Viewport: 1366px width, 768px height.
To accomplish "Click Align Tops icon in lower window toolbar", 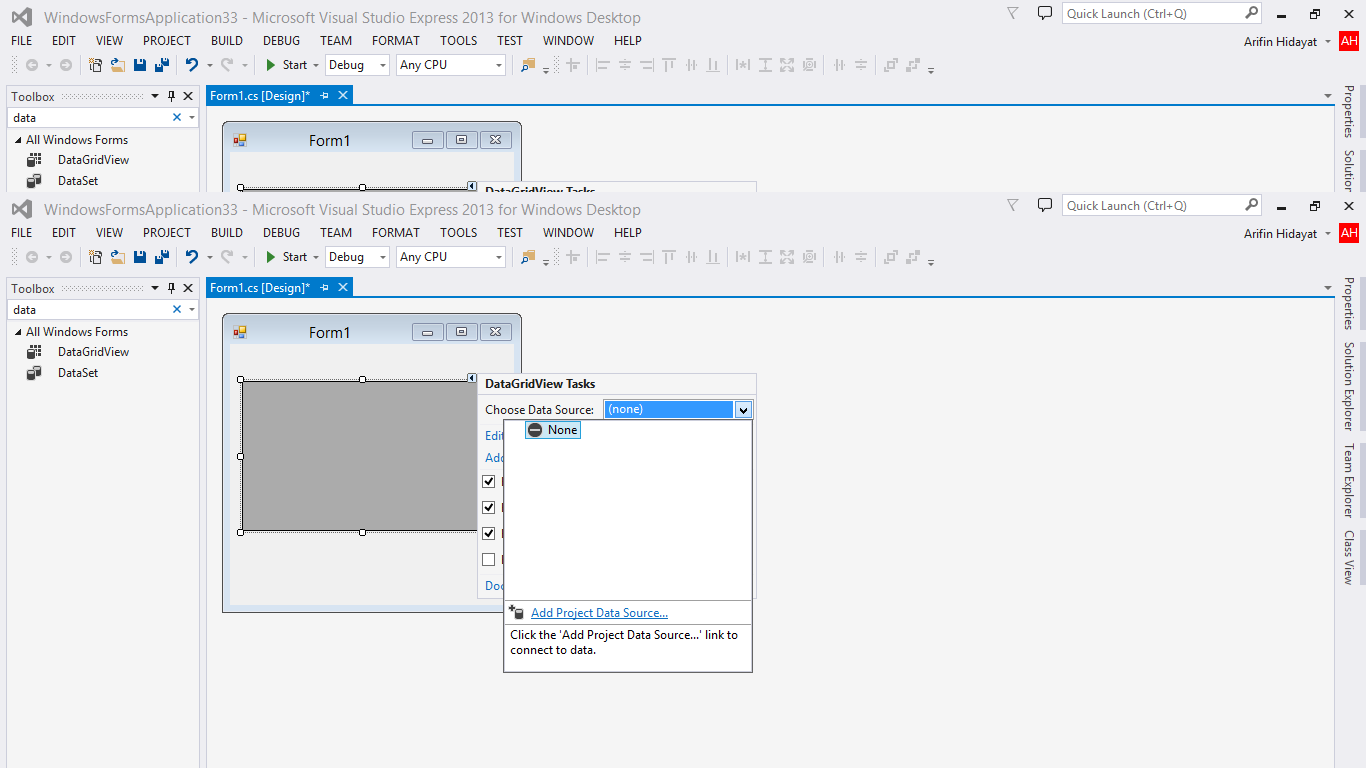I will tap(669, 257).
